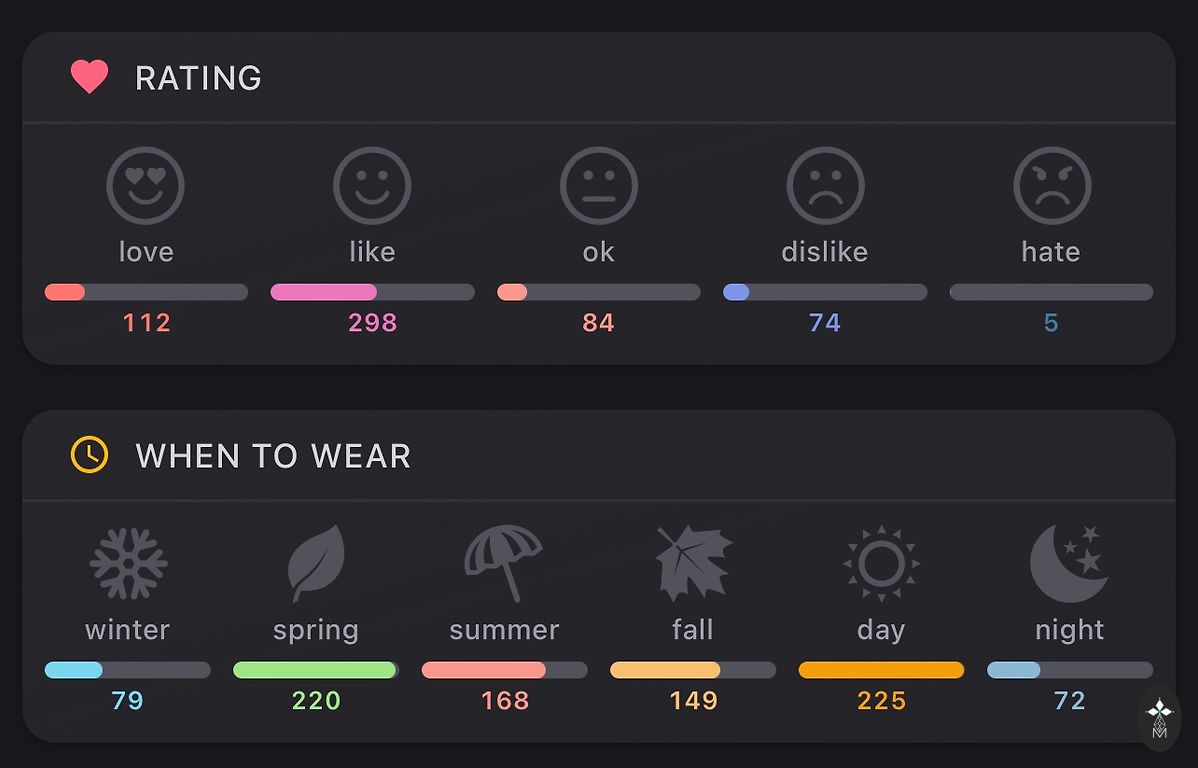This screenshot has width=1198, height=768.
Task: Click the day progress bar above 225
Action: pyautogui.click(x=881, y=670)
